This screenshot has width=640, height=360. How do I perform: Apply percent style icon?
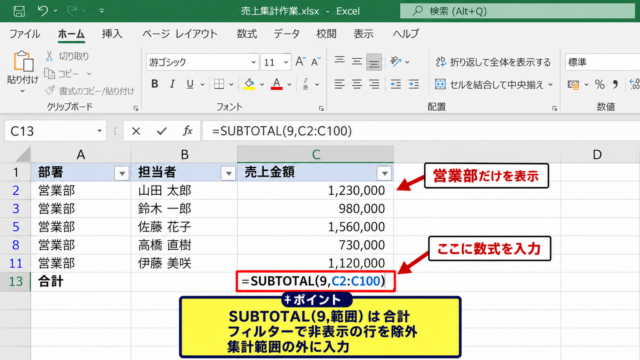pyautogui.click(x=600, y=84)
